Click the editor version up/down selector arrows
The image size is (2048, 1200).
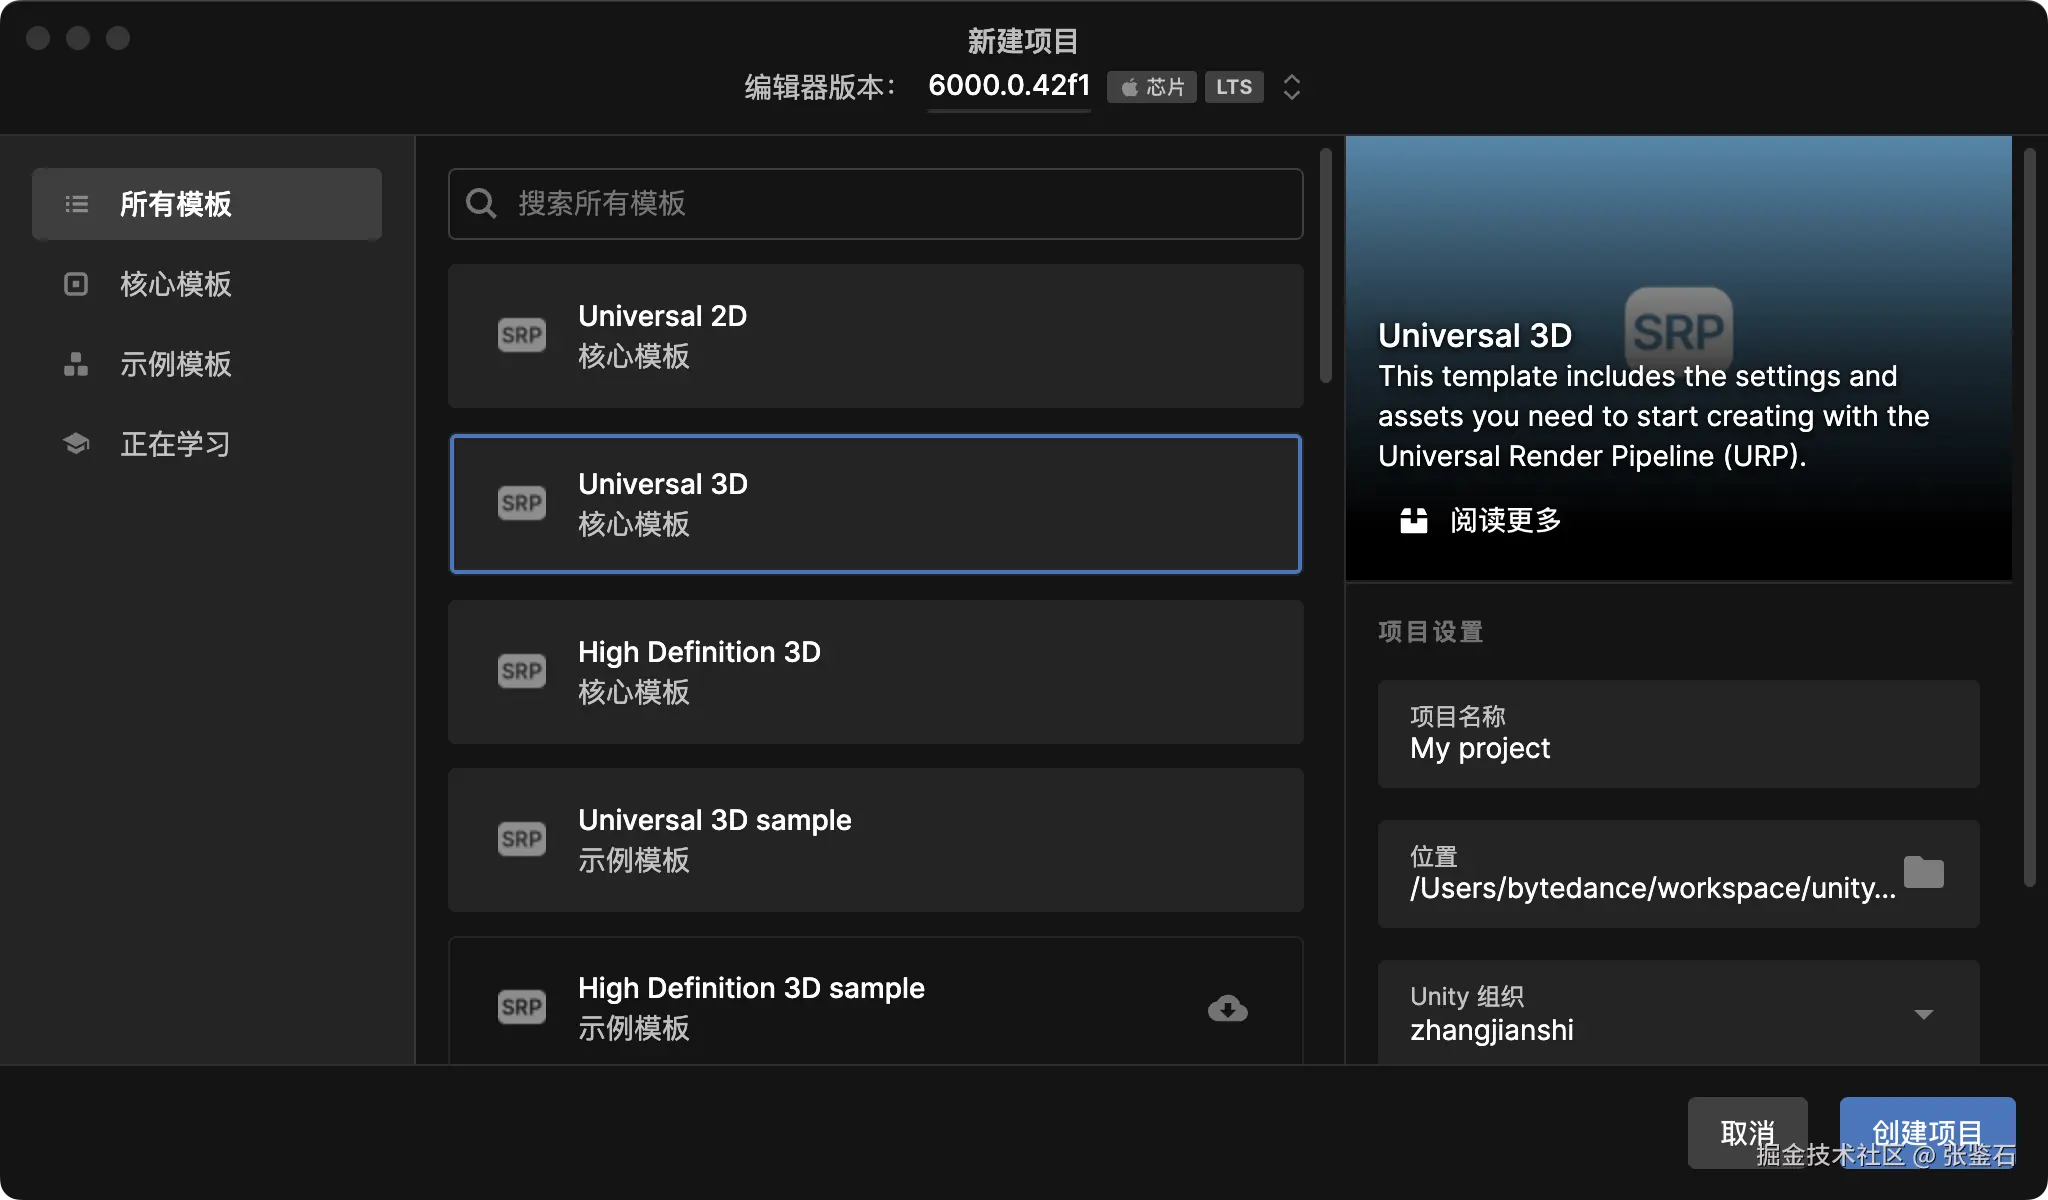point(1292,88)
